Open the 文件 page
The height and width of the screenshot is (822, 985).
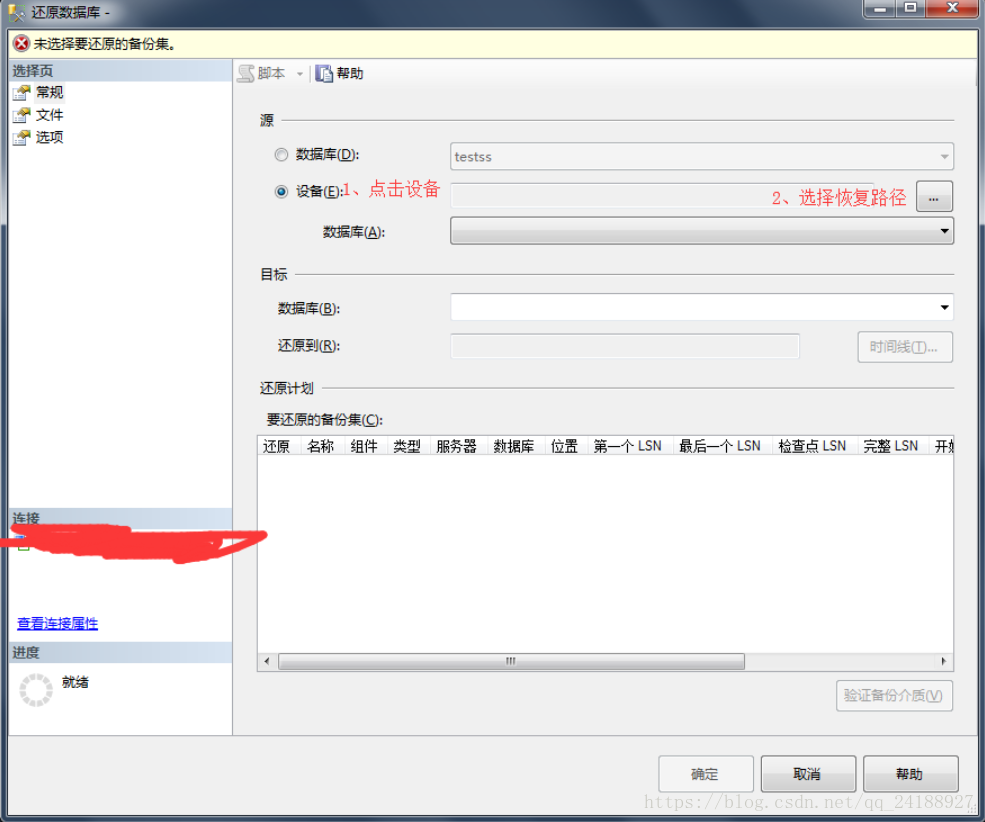[x=50, y=115]
